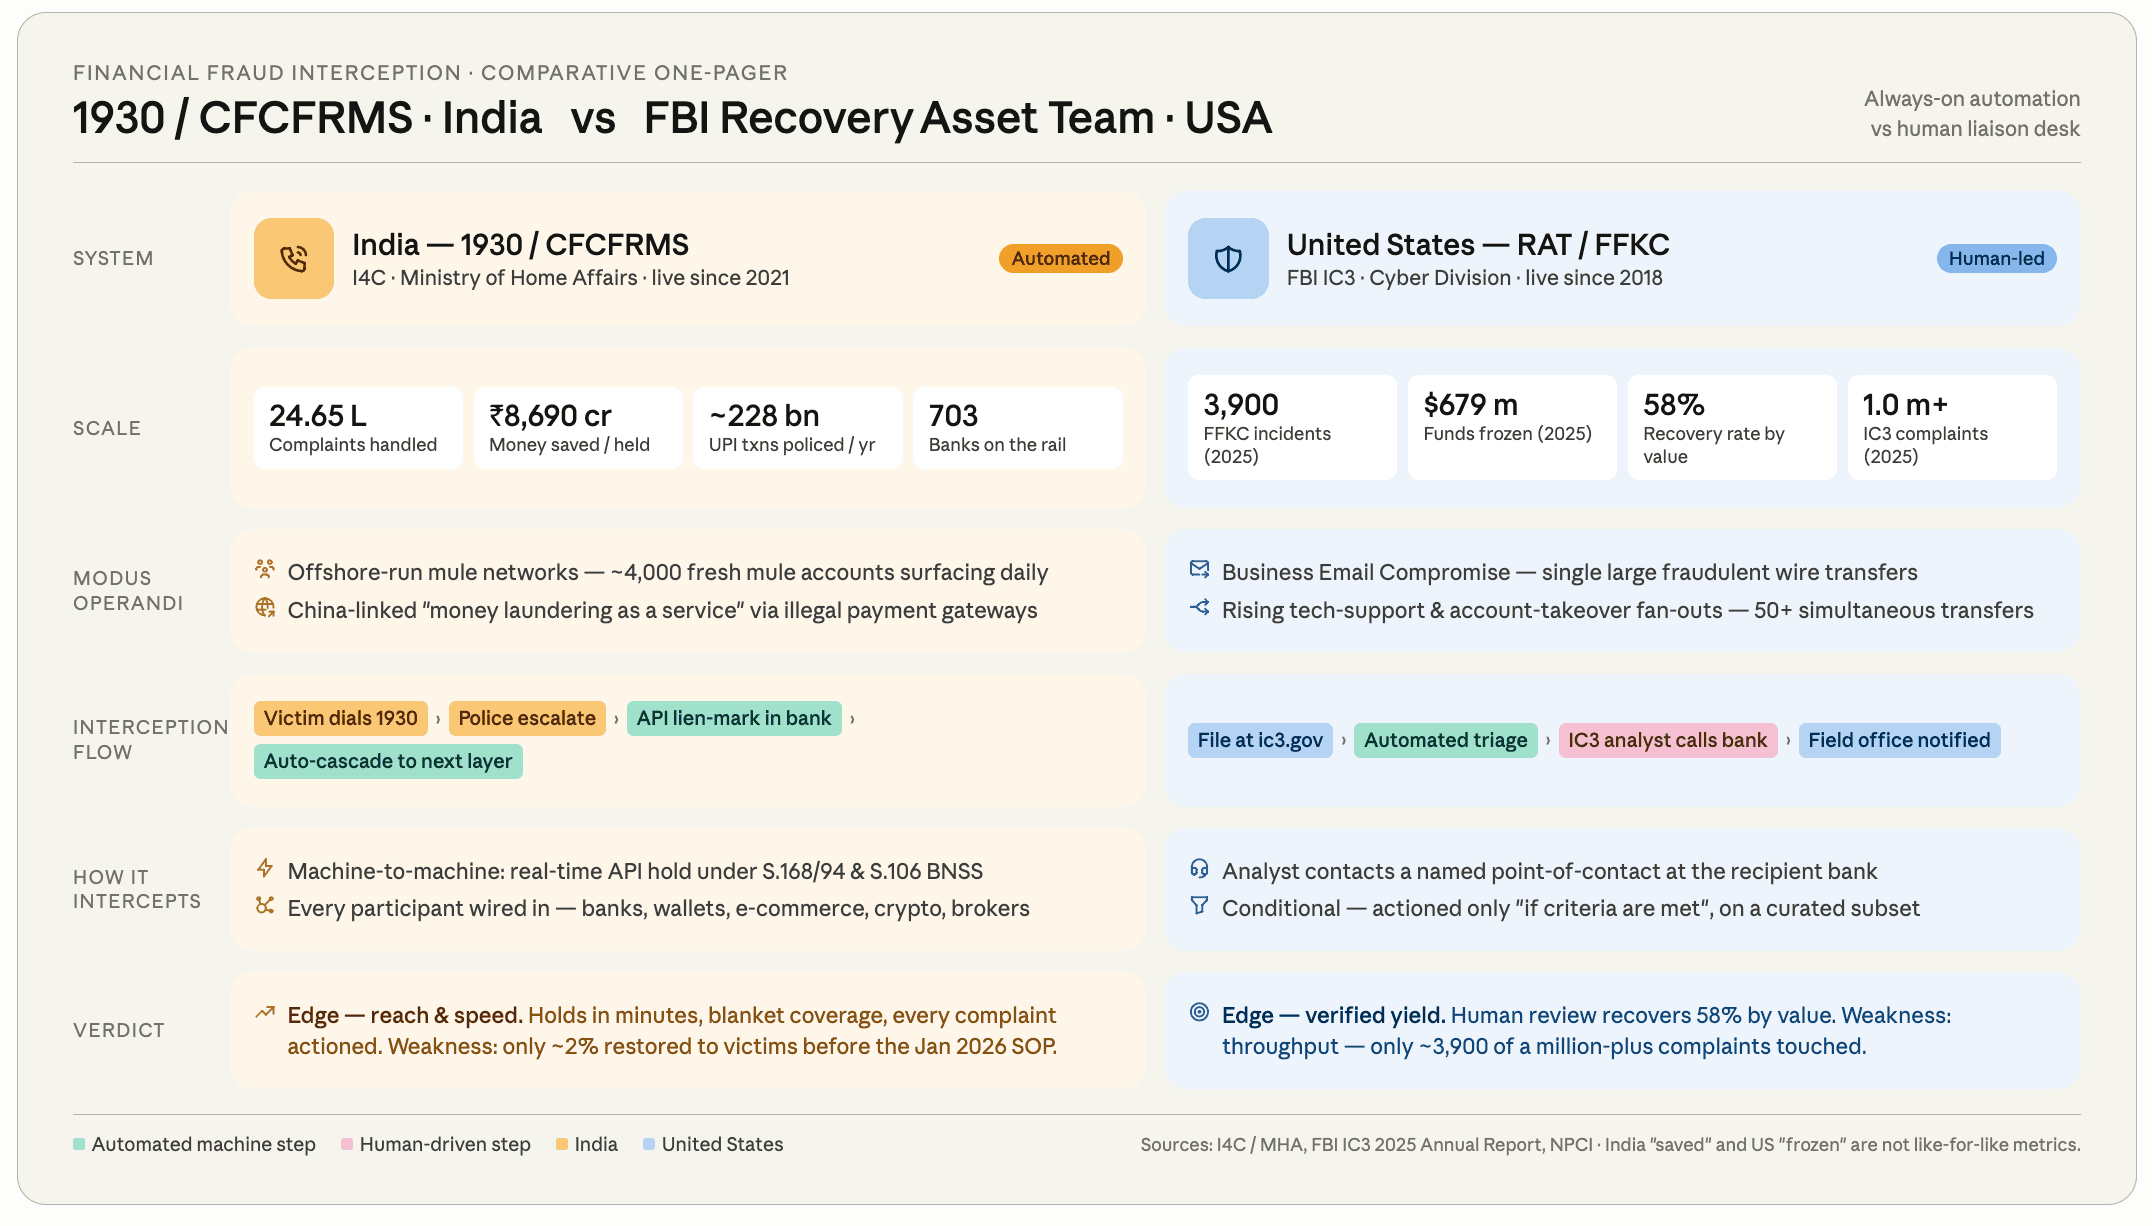Click the people icon beside offshore-run mule networks
The width and height of the screenshot is (2152, 1226).
265,569
